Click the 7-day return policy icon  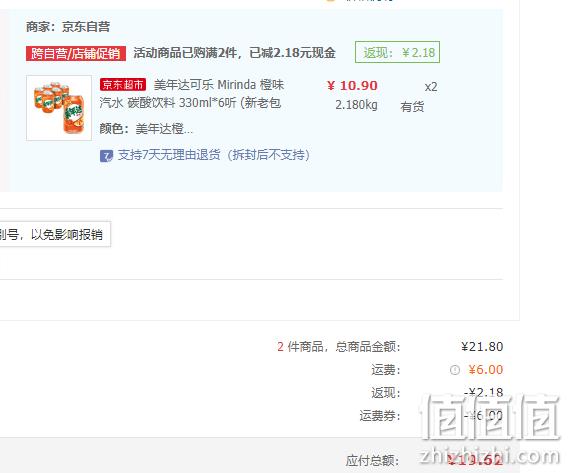tap(106, 156)
